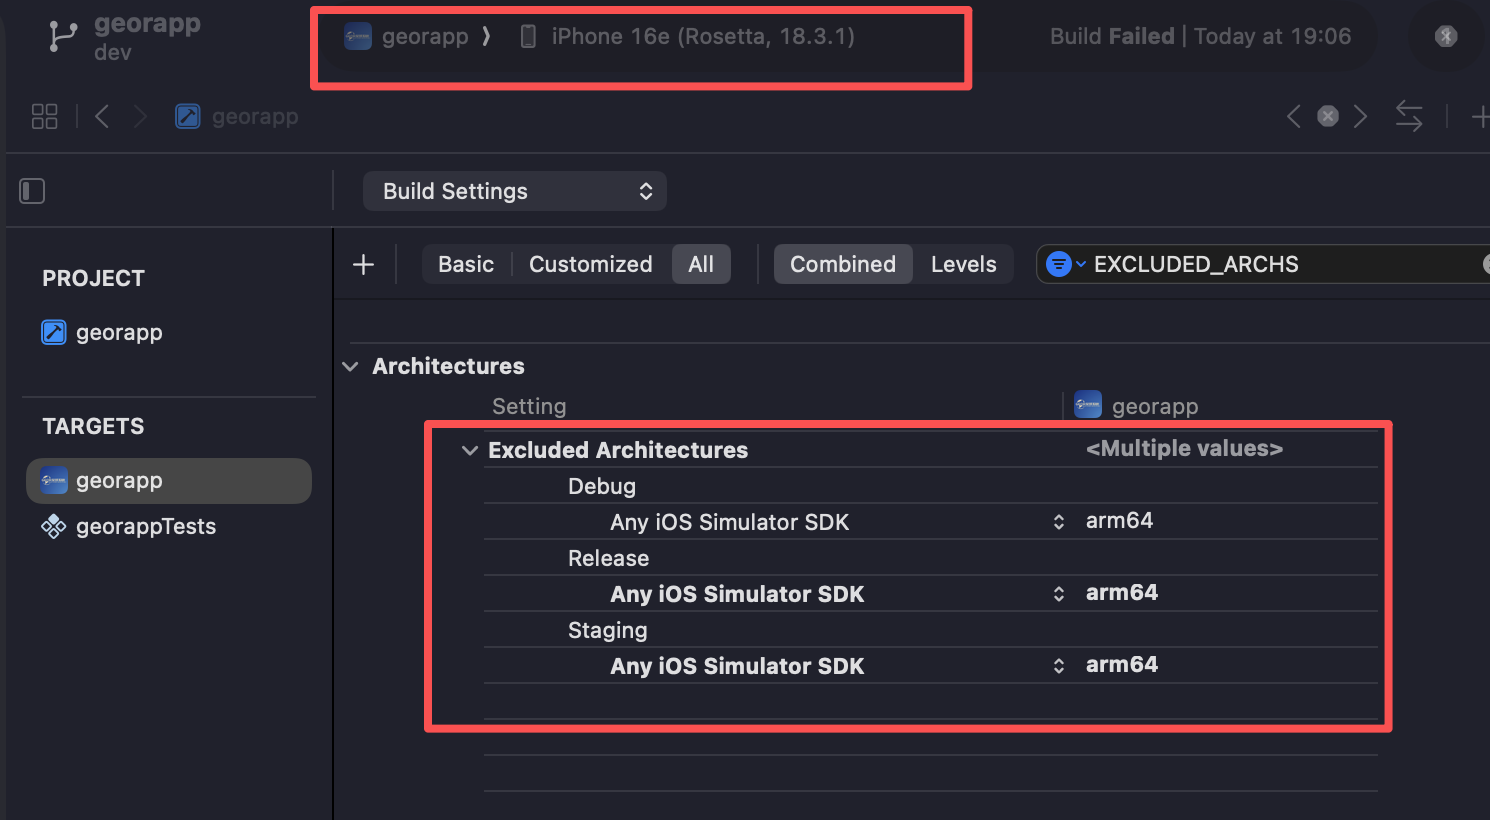
Task: Go back with the navigation arrow
Action: pos(102,117)
